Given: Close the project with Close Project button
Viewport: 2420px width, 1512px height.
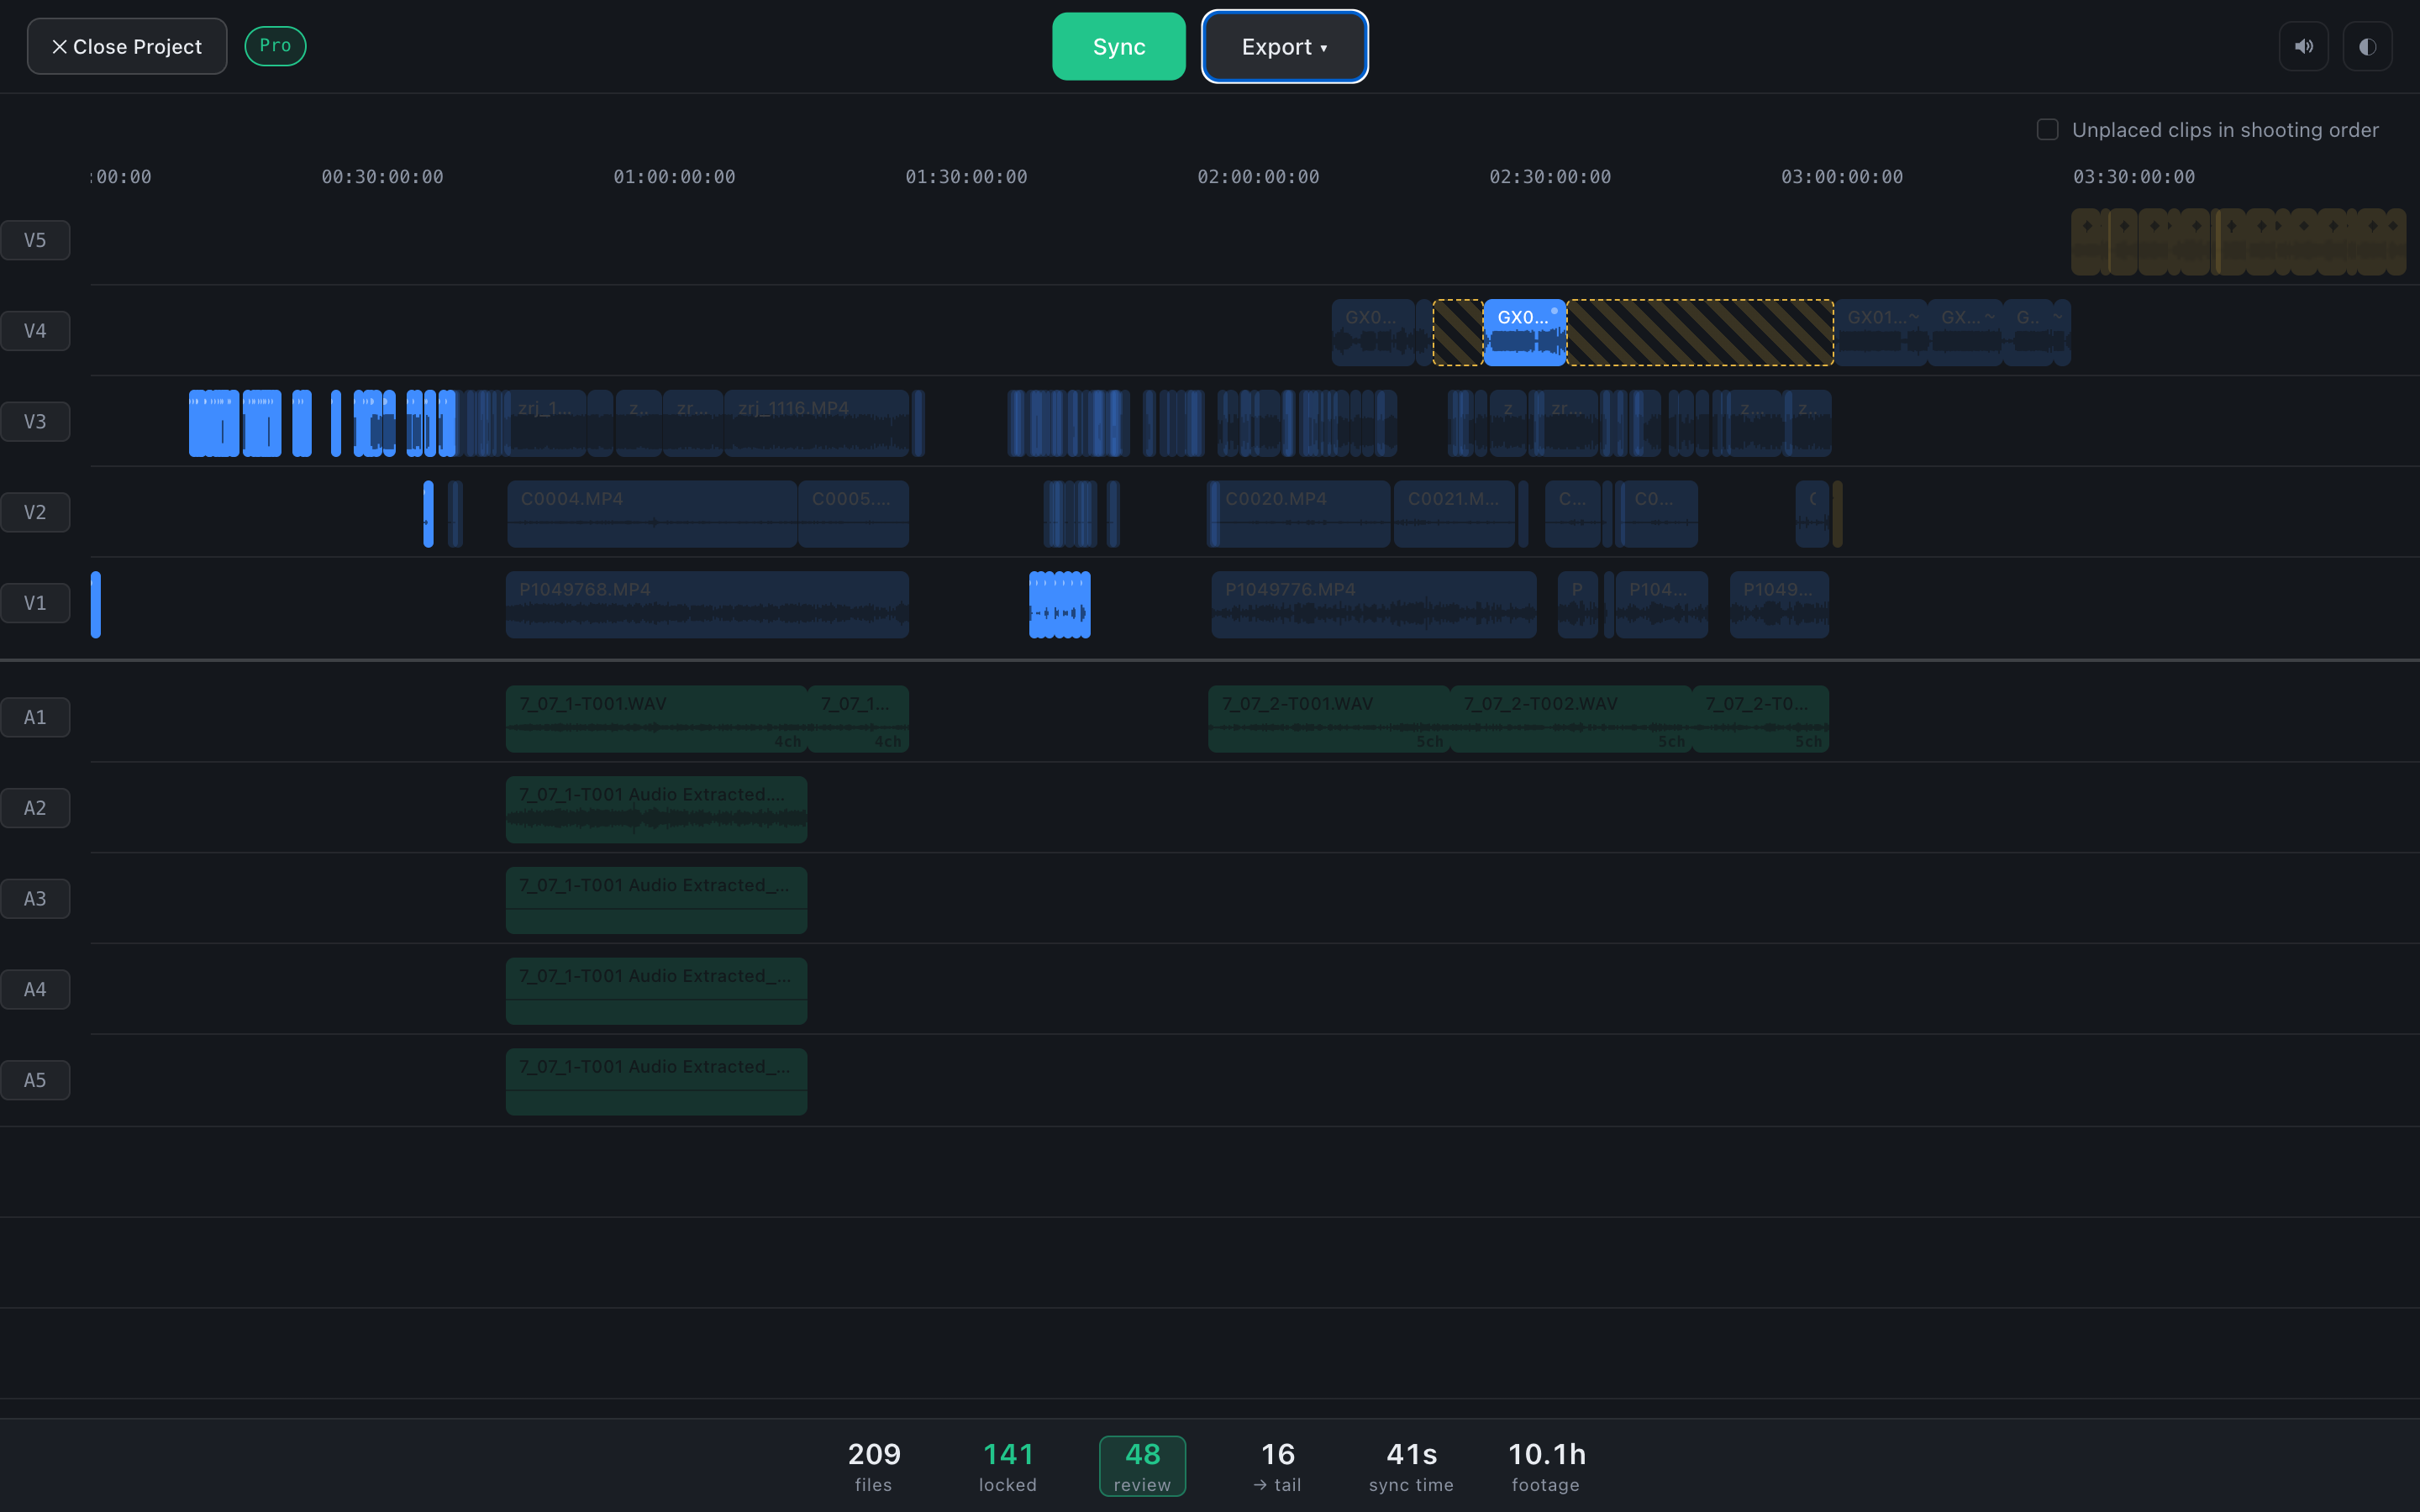Looking at the screenshot, I should click(127, 46).
